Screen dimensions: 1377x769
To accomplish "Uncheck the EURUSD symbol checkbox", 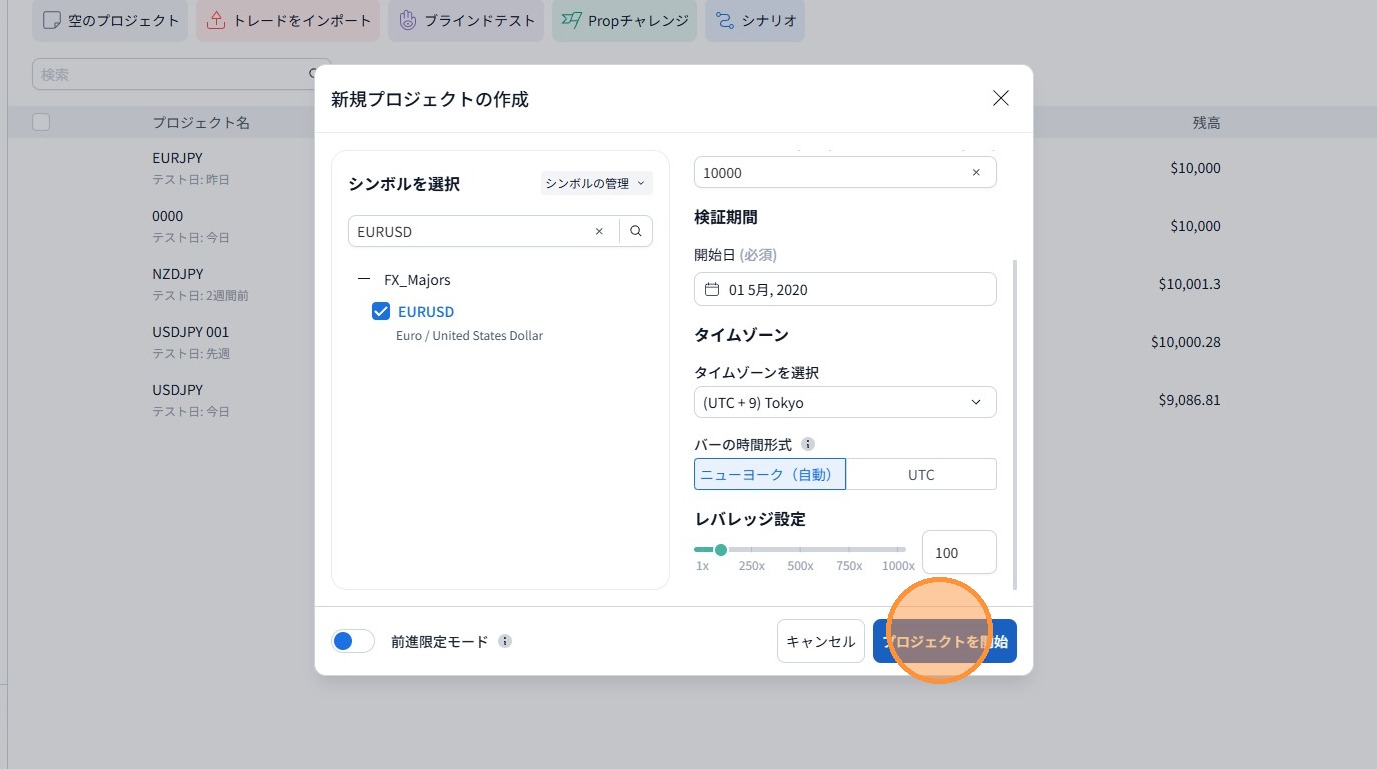I will (x=381, y=311).
